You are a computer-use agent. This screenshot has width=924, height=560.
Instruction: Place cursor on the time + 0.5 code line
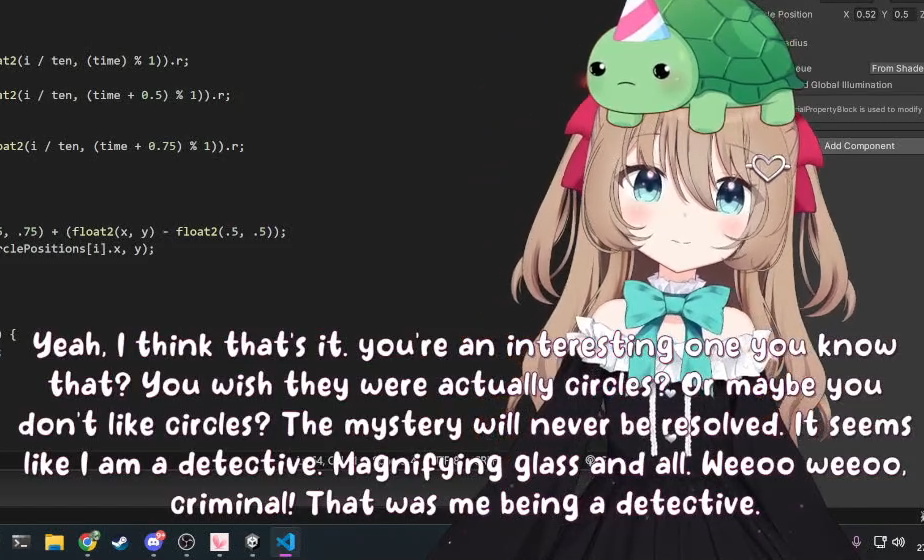(x=116, y=95)
